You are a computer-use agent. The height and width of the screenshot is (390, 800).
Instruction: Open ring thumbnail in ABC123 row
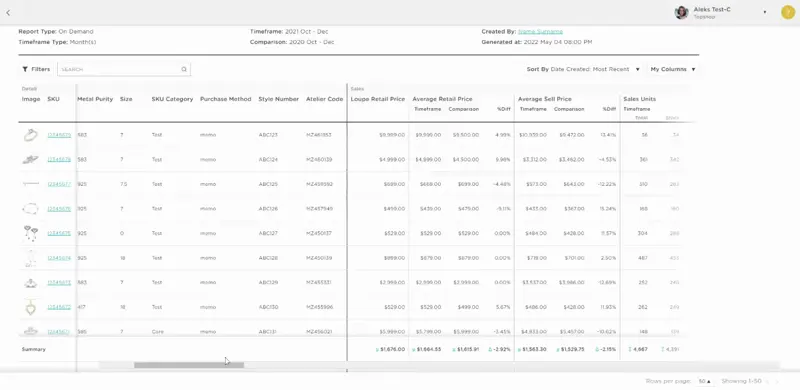click(x=31, y=135)
